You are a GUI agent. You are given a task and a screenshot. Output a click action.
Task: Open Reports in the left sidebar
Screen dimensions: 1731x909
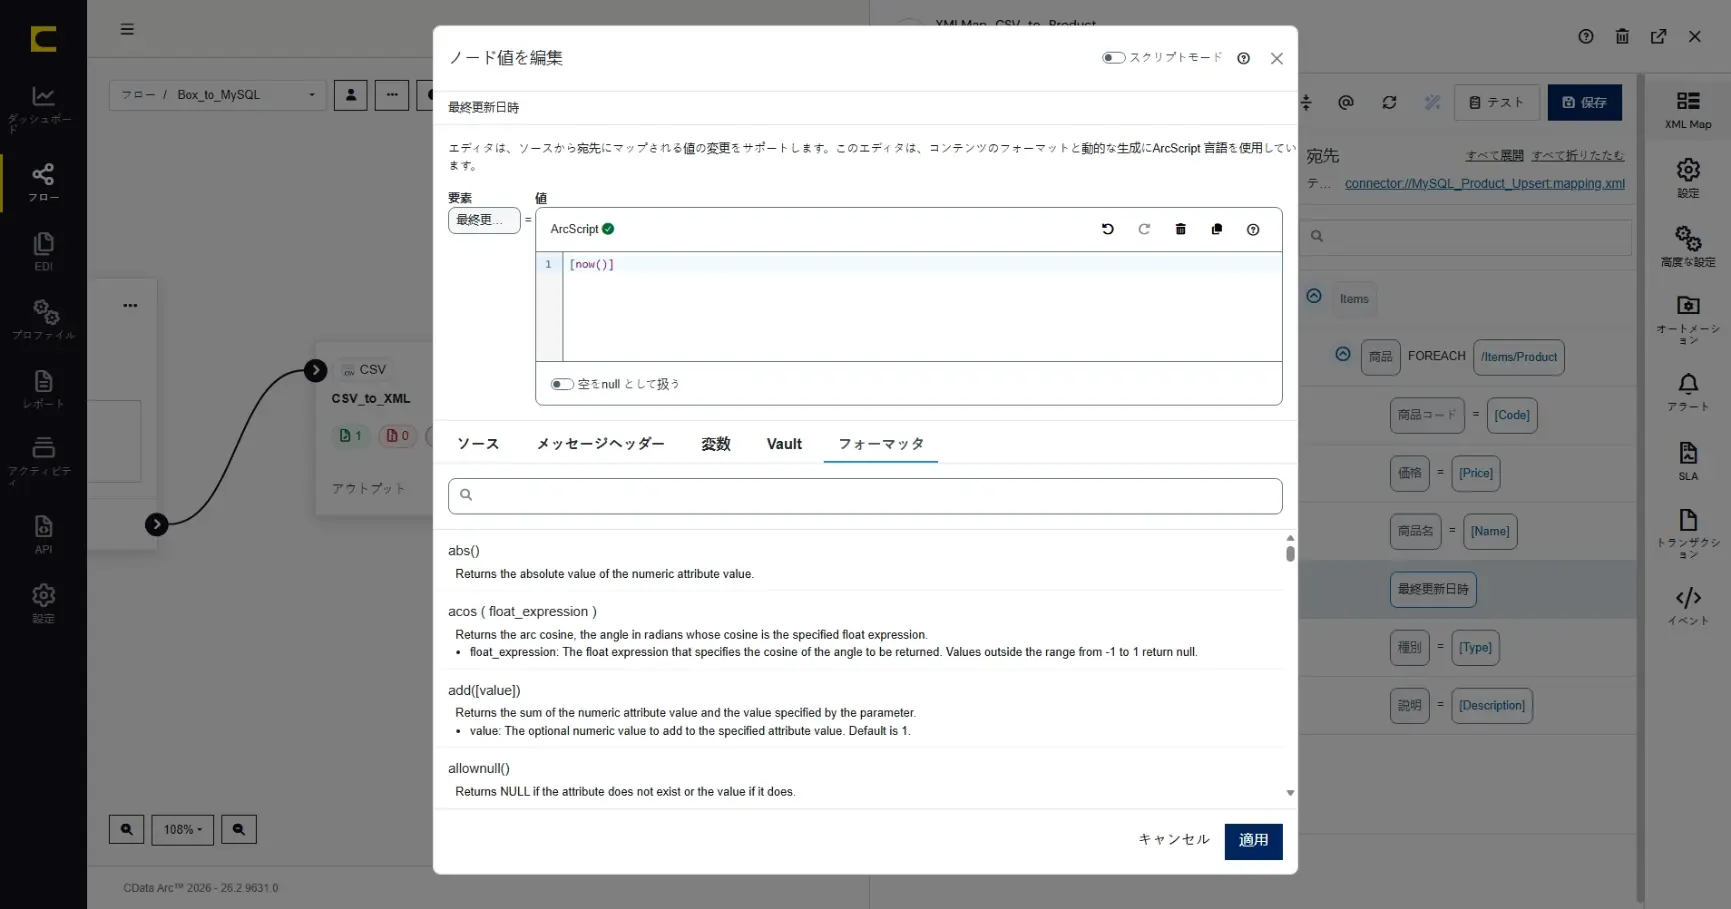(43, 389)
